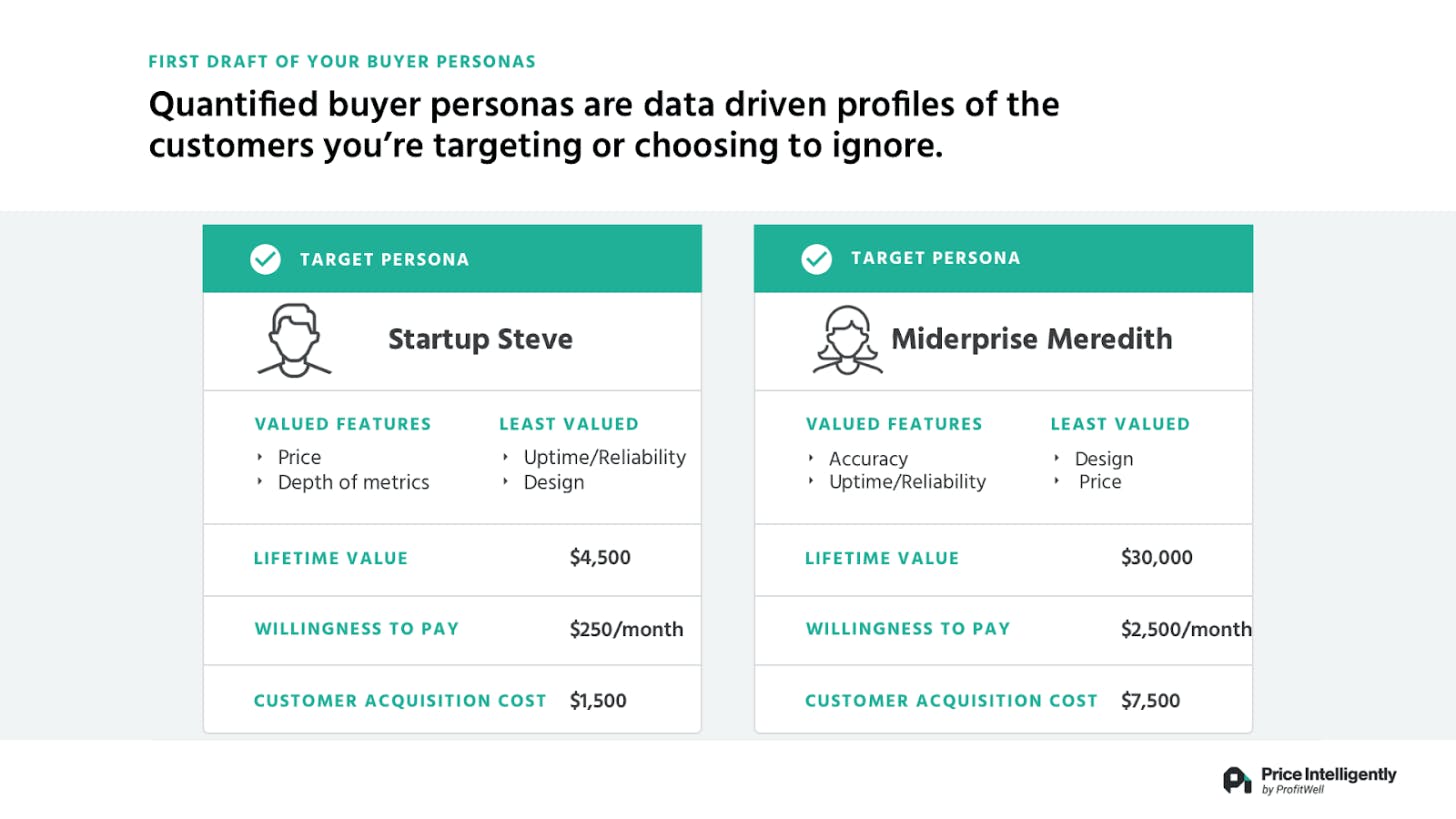Image resolution: width=1456 pixels, height=819 pixels.
Task: Click the Miderprise Meredith name heading
Action: [x=1031, y=339]
